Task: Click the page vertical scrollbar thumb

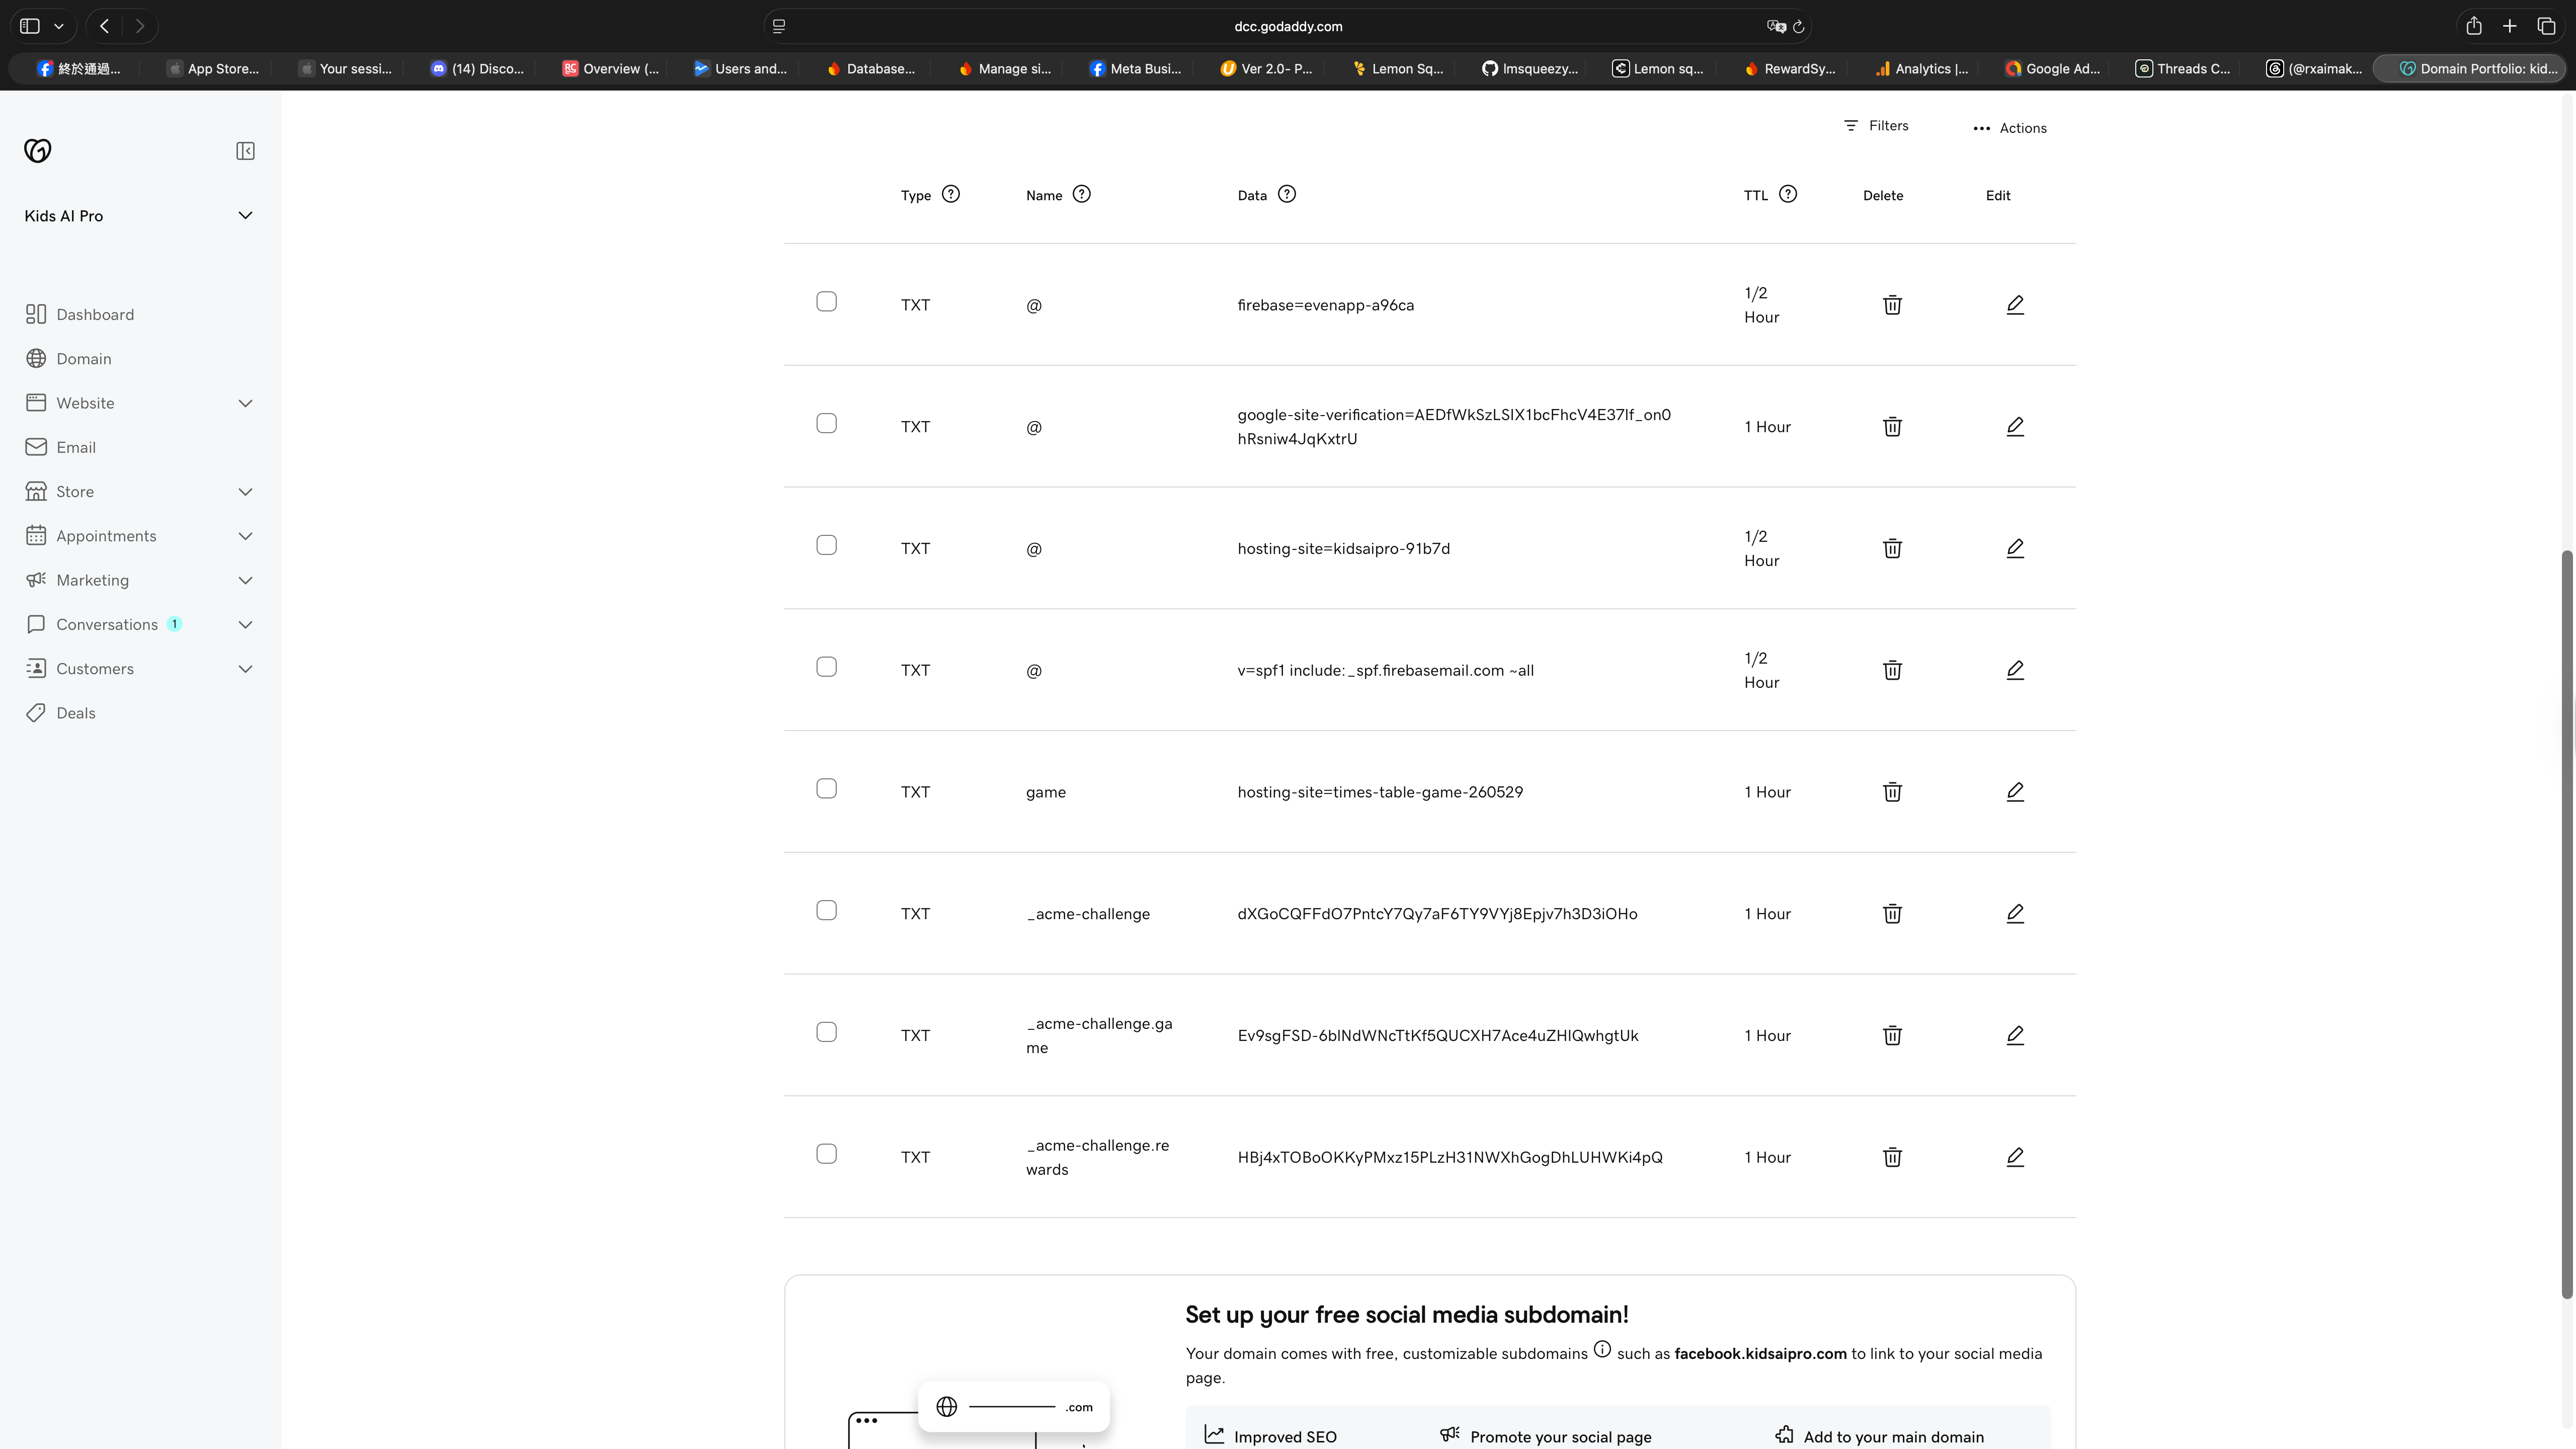Action: [2567, 925]
